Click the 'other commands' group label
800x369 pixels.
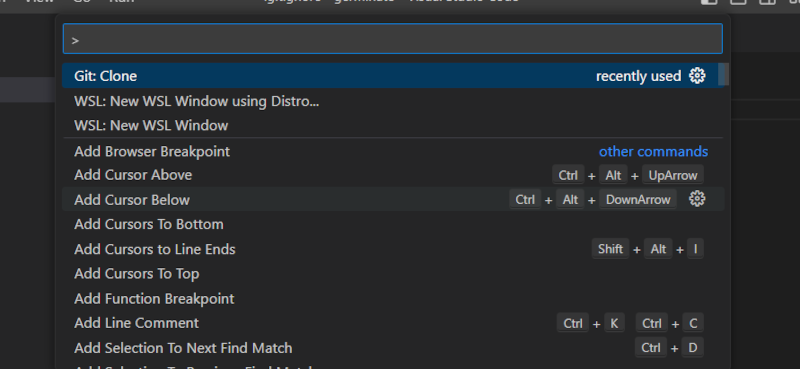click(x=653, y=152)
